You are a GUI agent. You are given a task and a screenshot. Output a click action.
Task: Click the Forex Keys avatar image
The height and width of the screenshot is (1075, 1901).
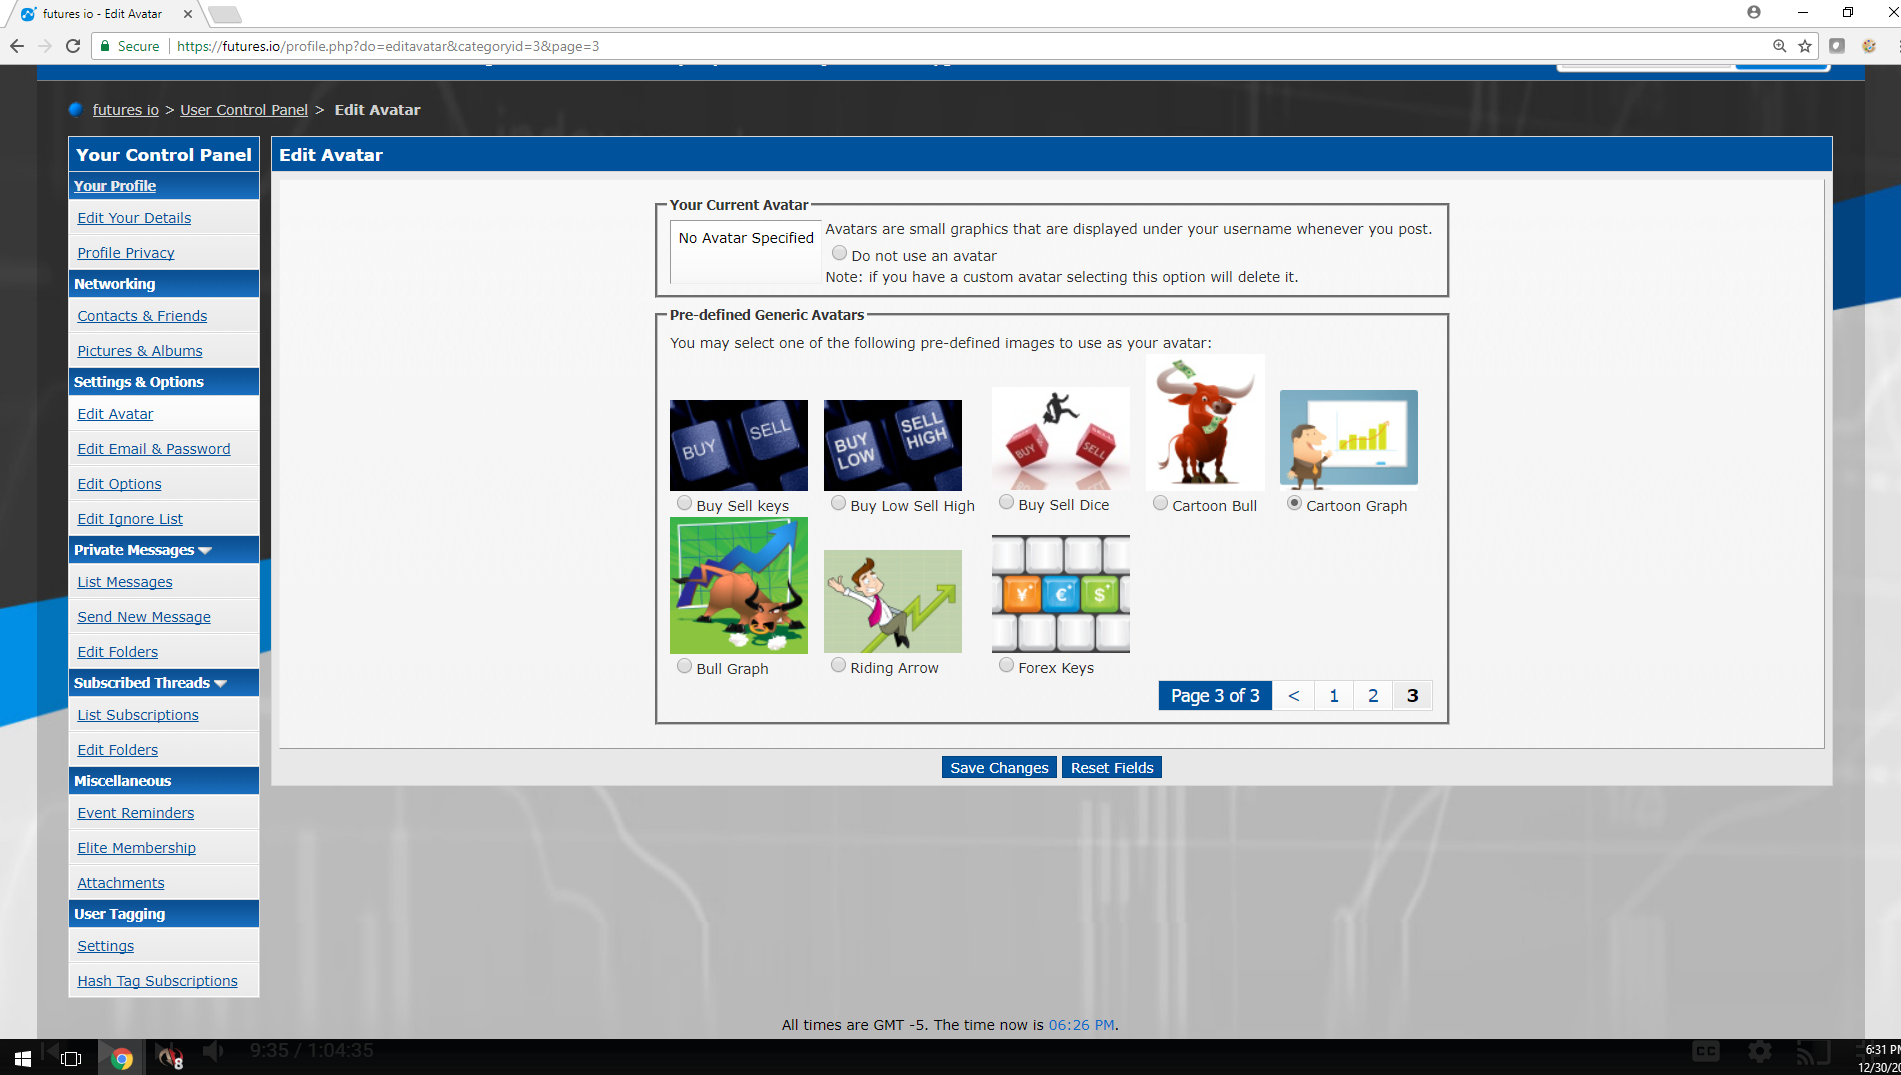[x=1061, y=594]
